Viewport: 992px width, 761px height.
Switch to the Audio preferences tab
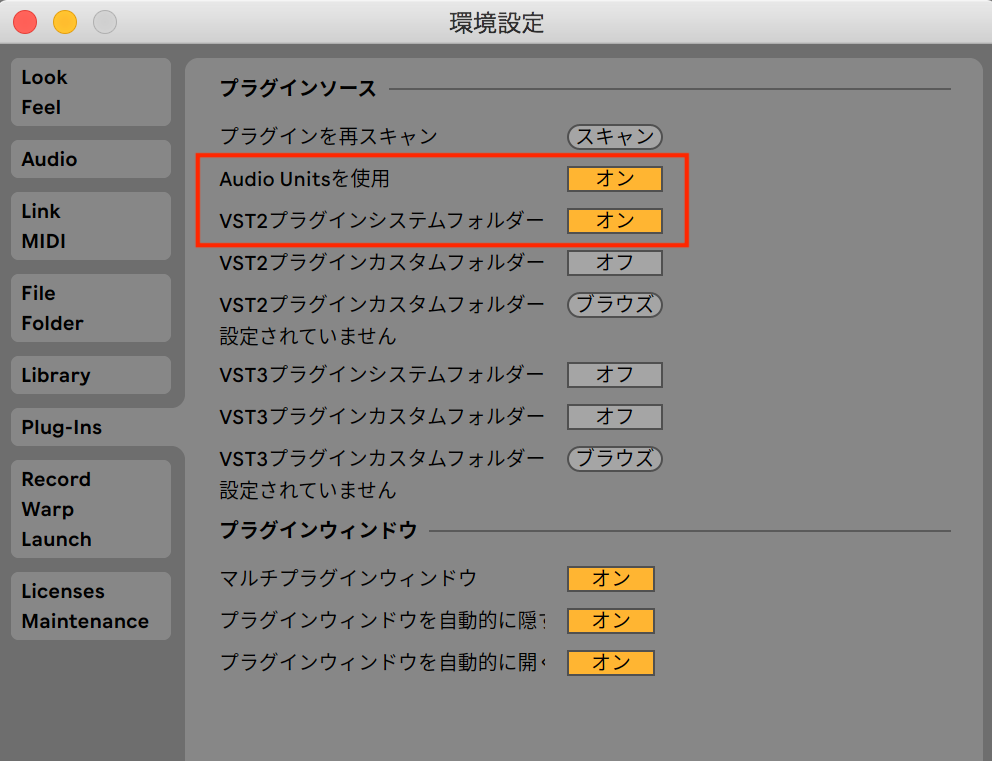pos(91,159)
